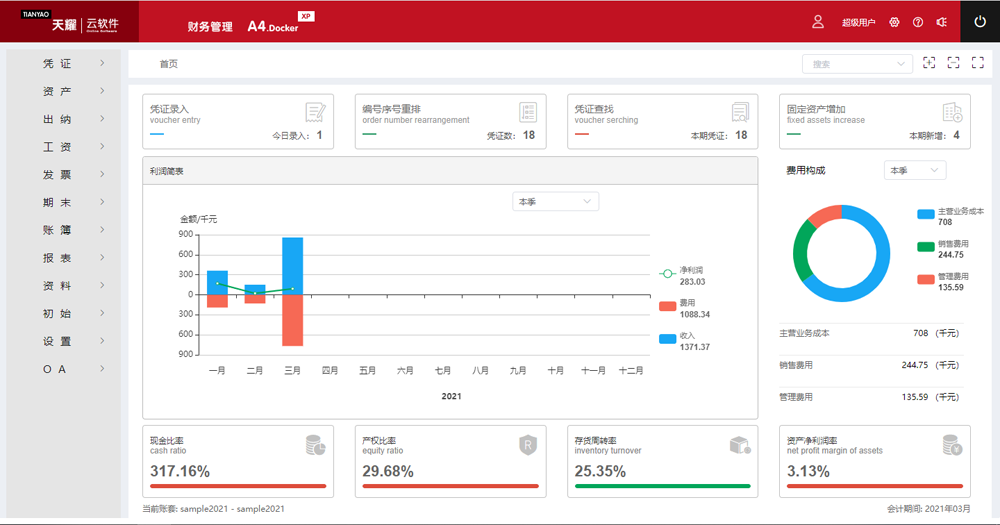This screenshot has height=525, width=1000.
Task: Open the 本季 dropdown above profit chart
Action: pos(555,202)
